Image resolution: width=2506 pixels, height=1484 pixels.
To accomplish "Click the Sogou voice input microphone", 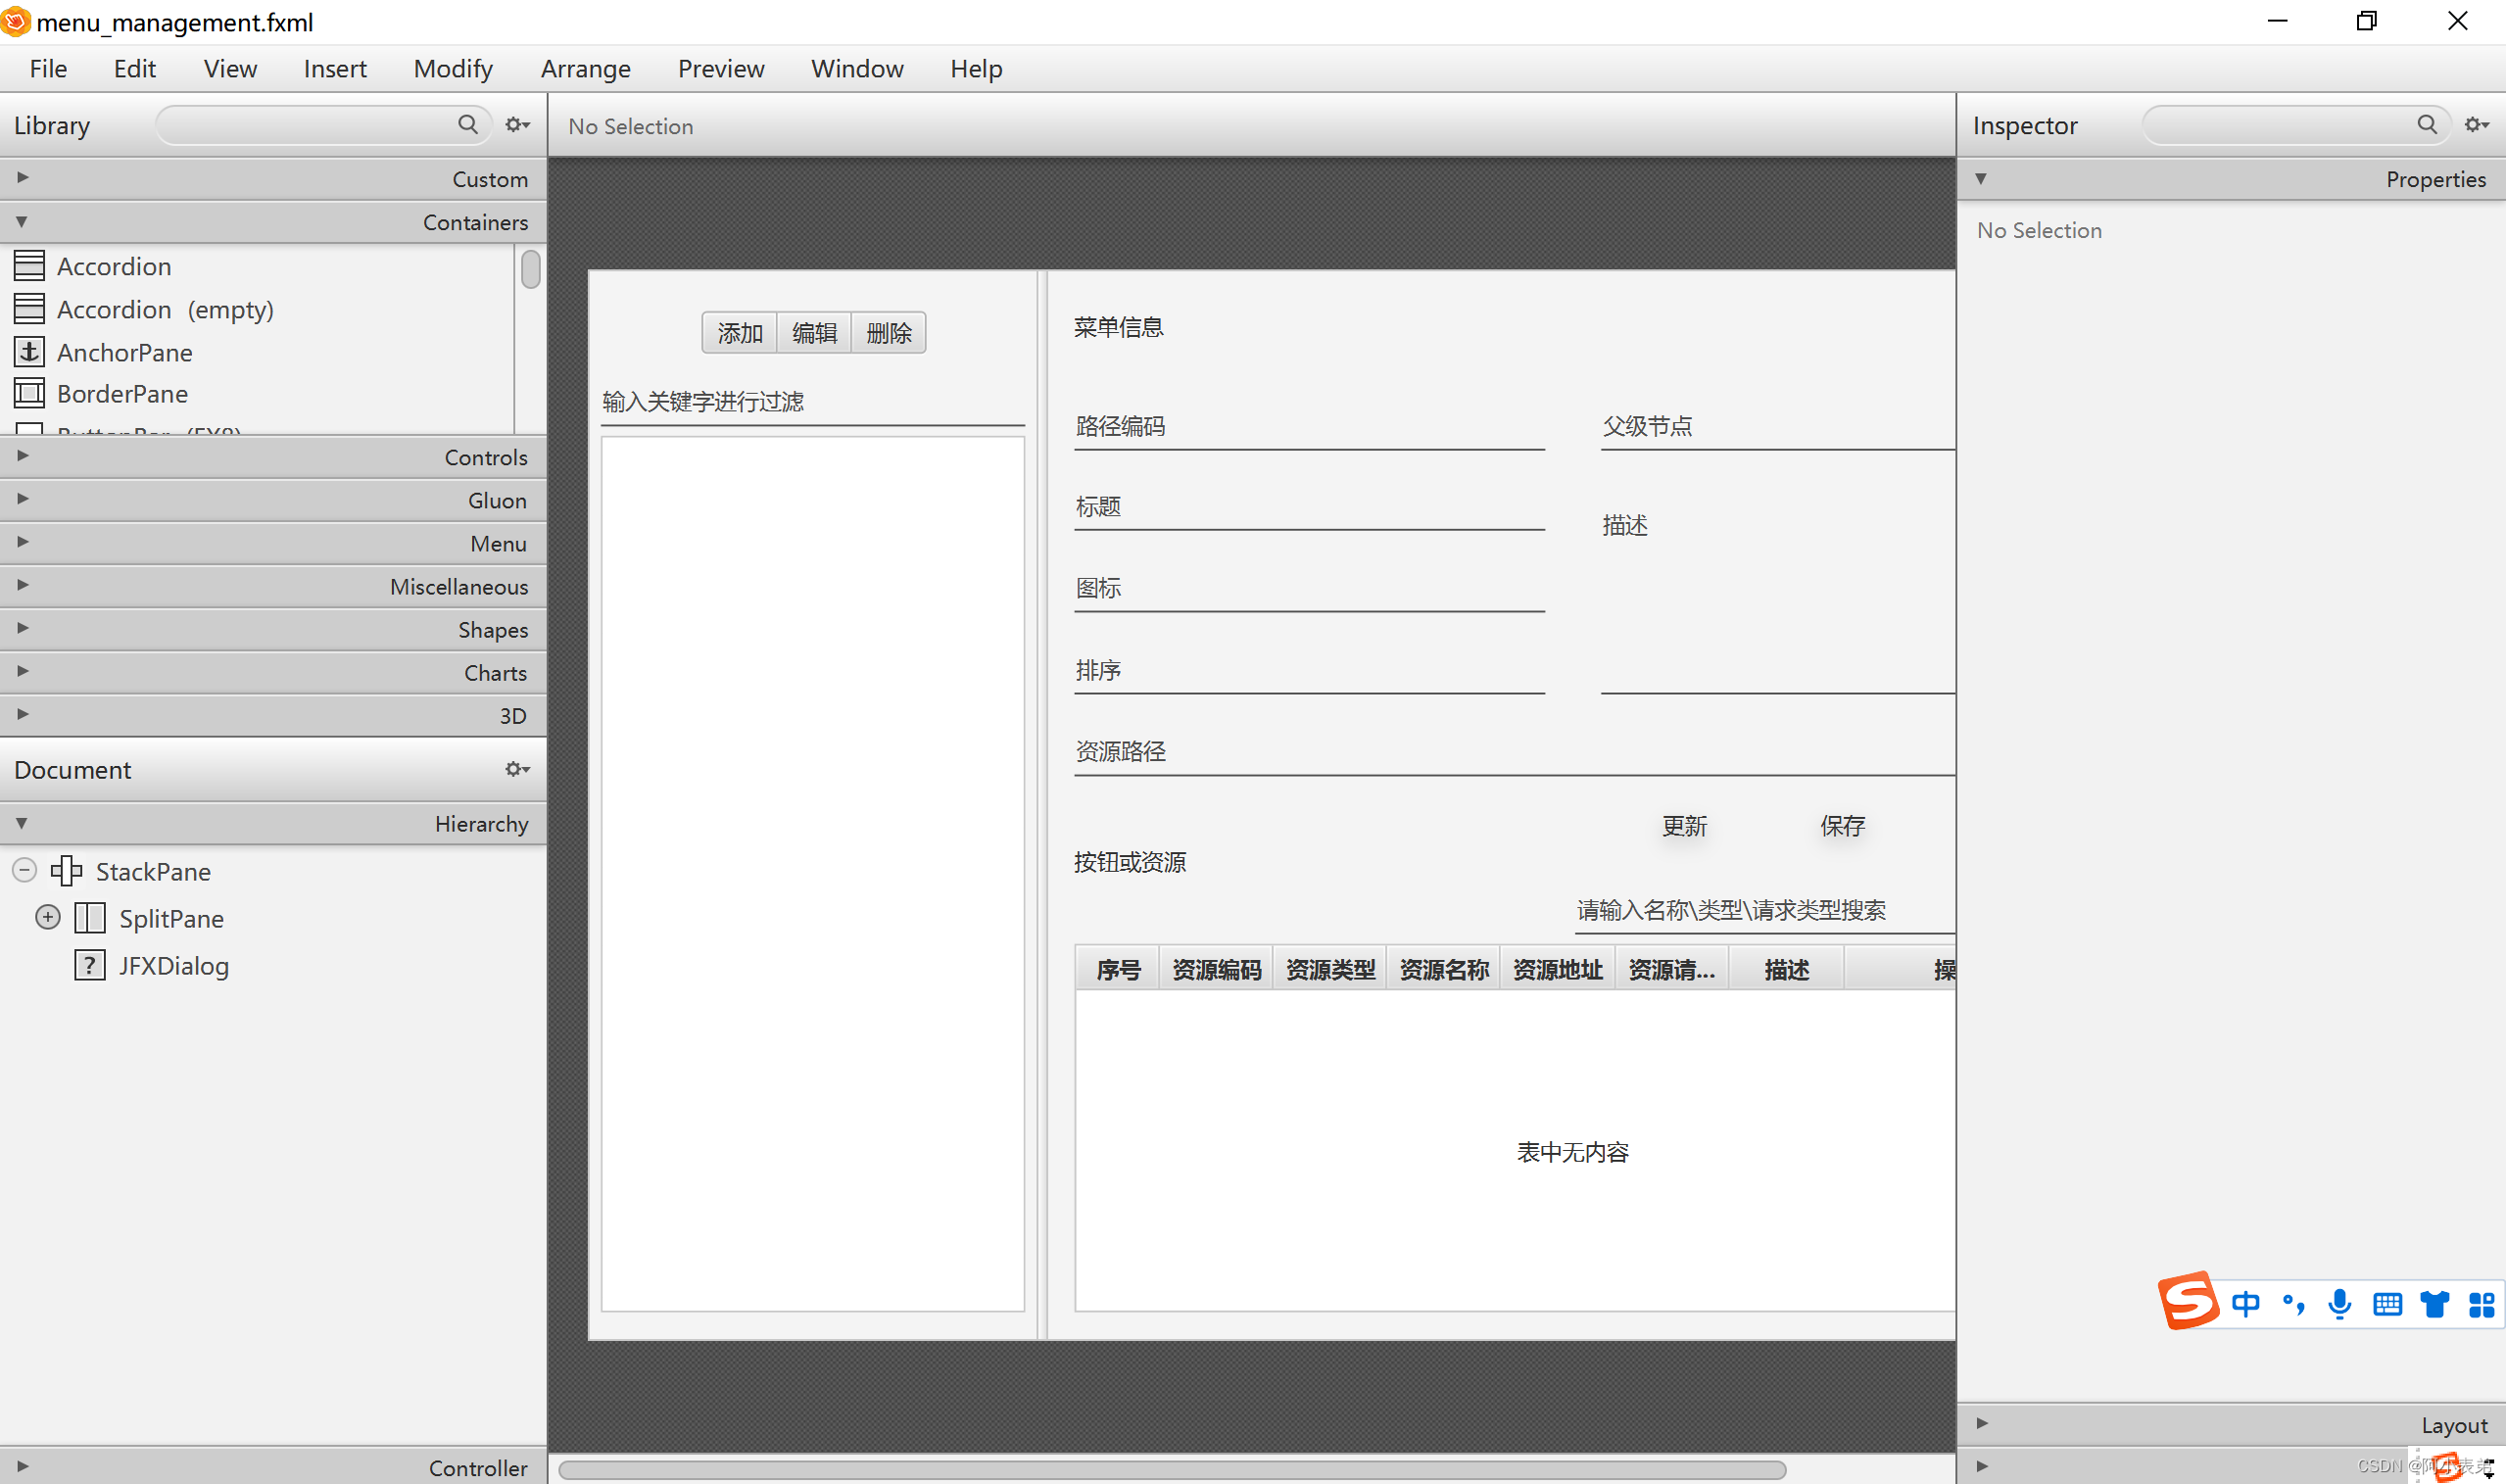I will pyautogui.click(x=2339, y=1305).
